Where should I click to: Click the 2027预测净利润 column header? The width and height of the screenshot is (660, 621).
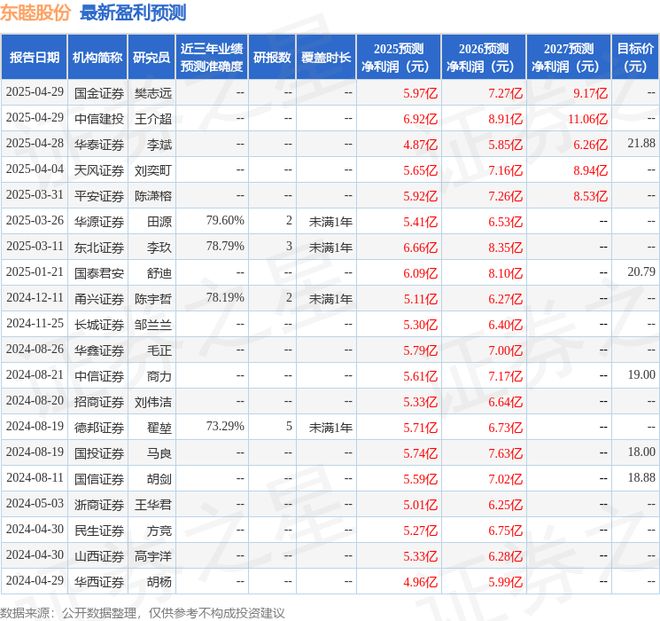pyautogui.click(x=566, y=57)
